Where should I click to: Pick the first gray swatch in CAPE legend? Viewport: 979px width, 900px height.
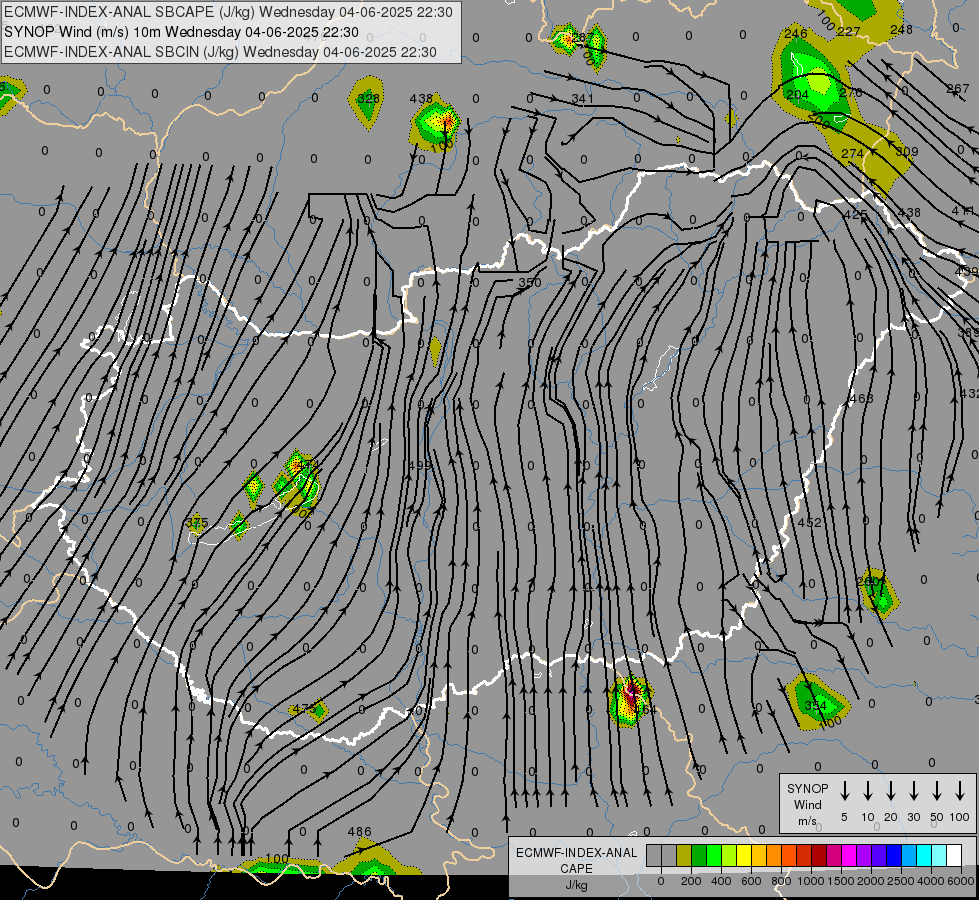click(654, 856)
